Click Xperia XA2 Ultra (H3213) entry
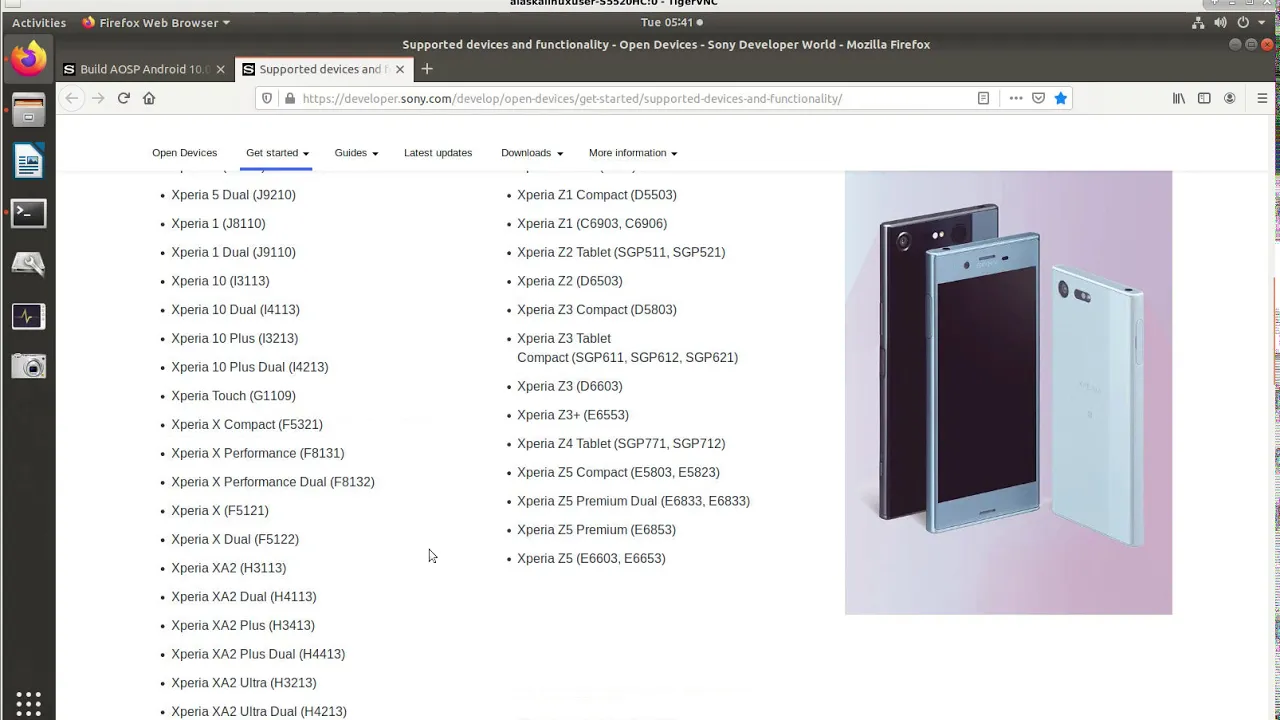Viewport: 1280px width, 720px height. (243, 683)
